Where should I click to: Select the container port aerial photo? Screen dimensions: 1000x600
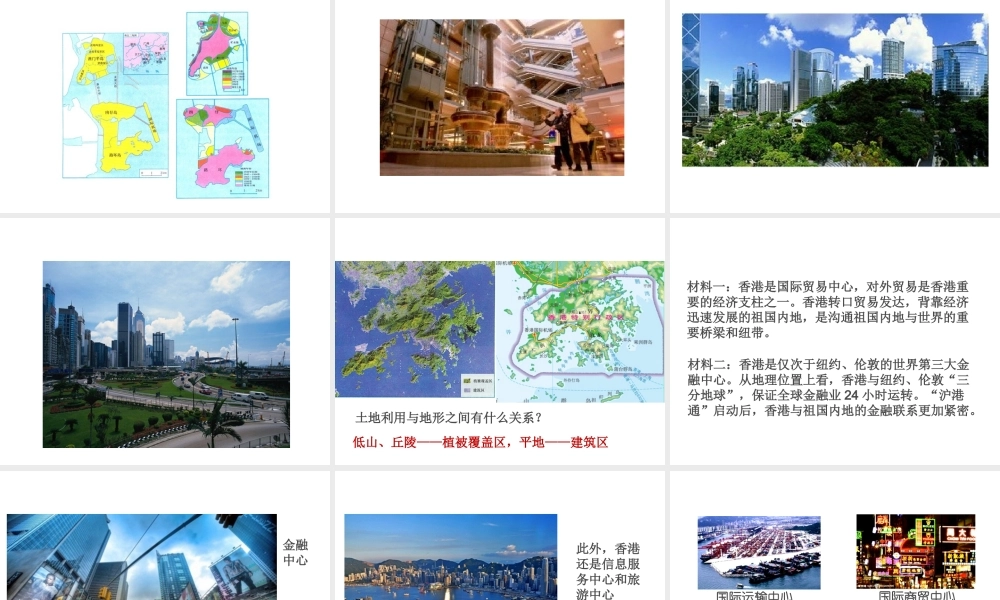point(759,552)
